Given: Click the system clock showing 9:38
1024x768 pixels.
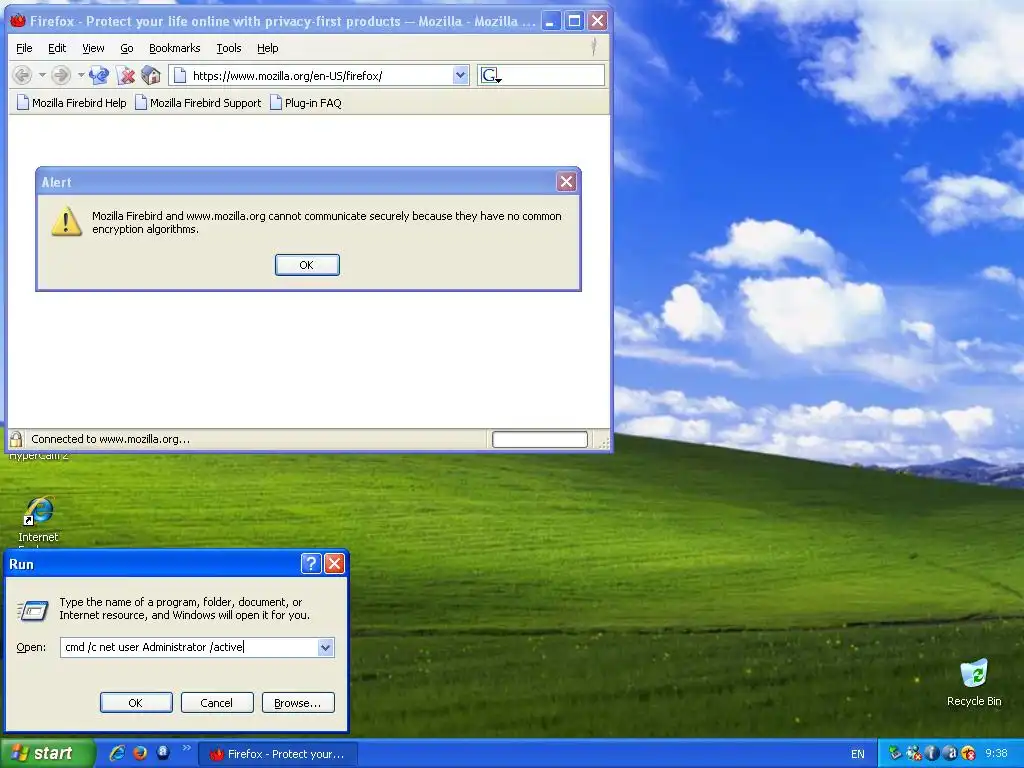Looking at the screenshot, I should [997, 754].
